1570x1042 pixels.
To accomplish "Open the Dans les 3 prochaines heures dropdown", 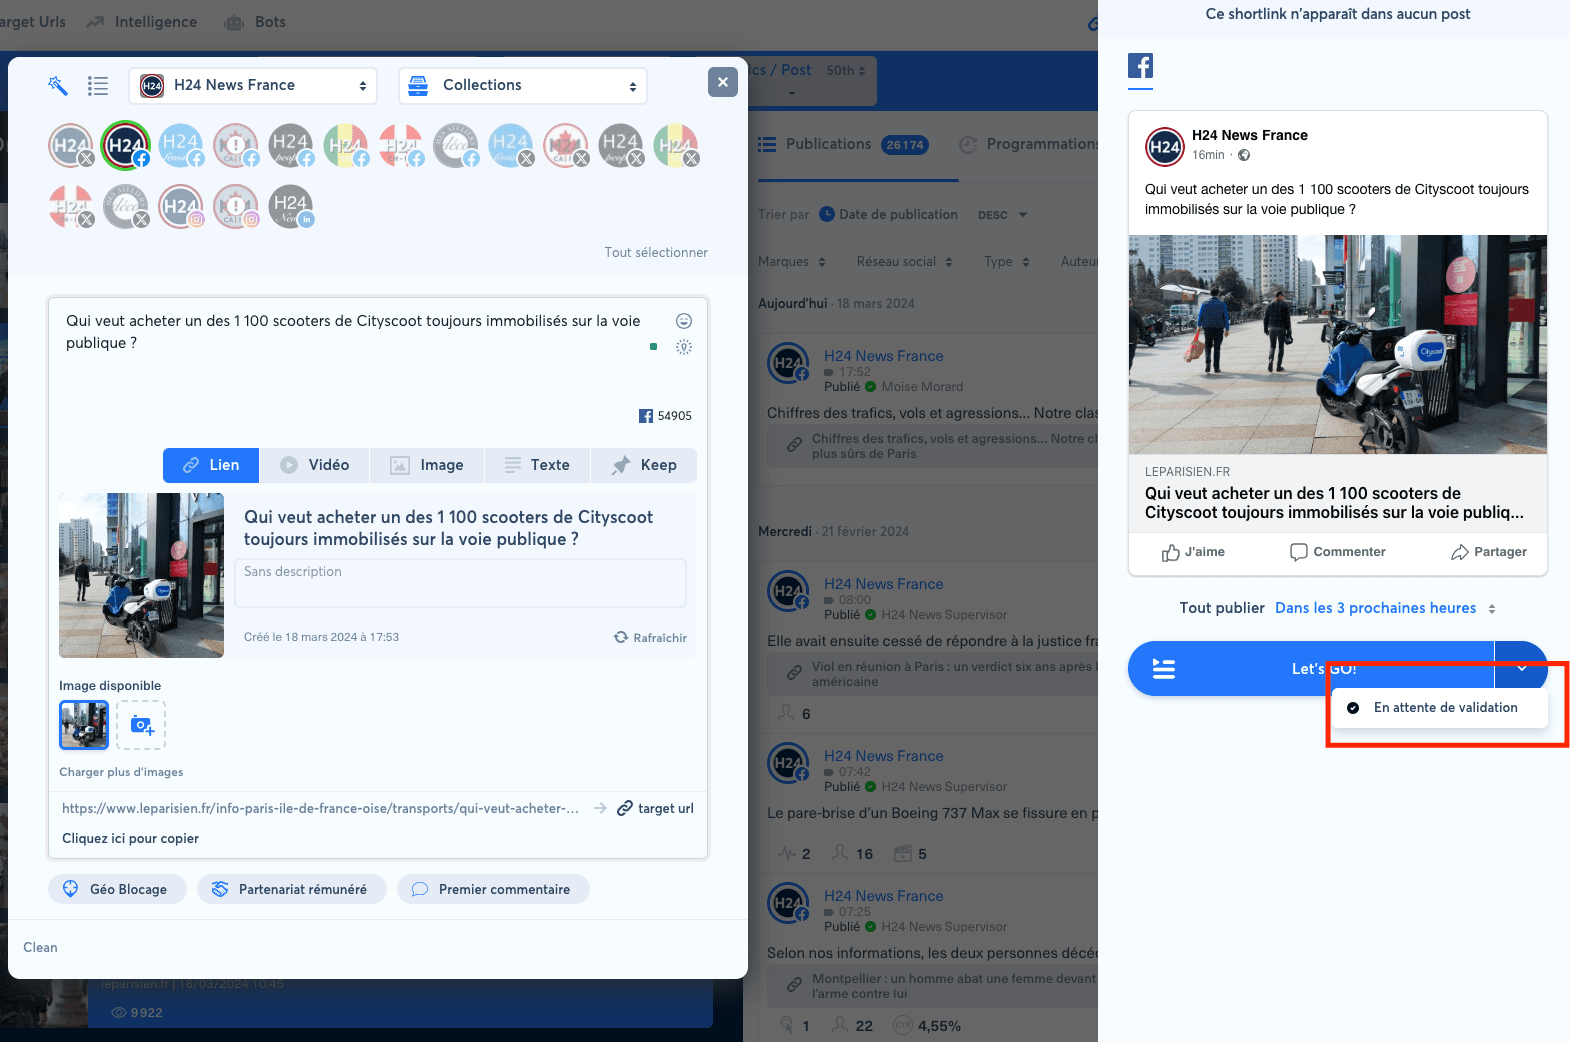I will click(x=1385, y=608).
